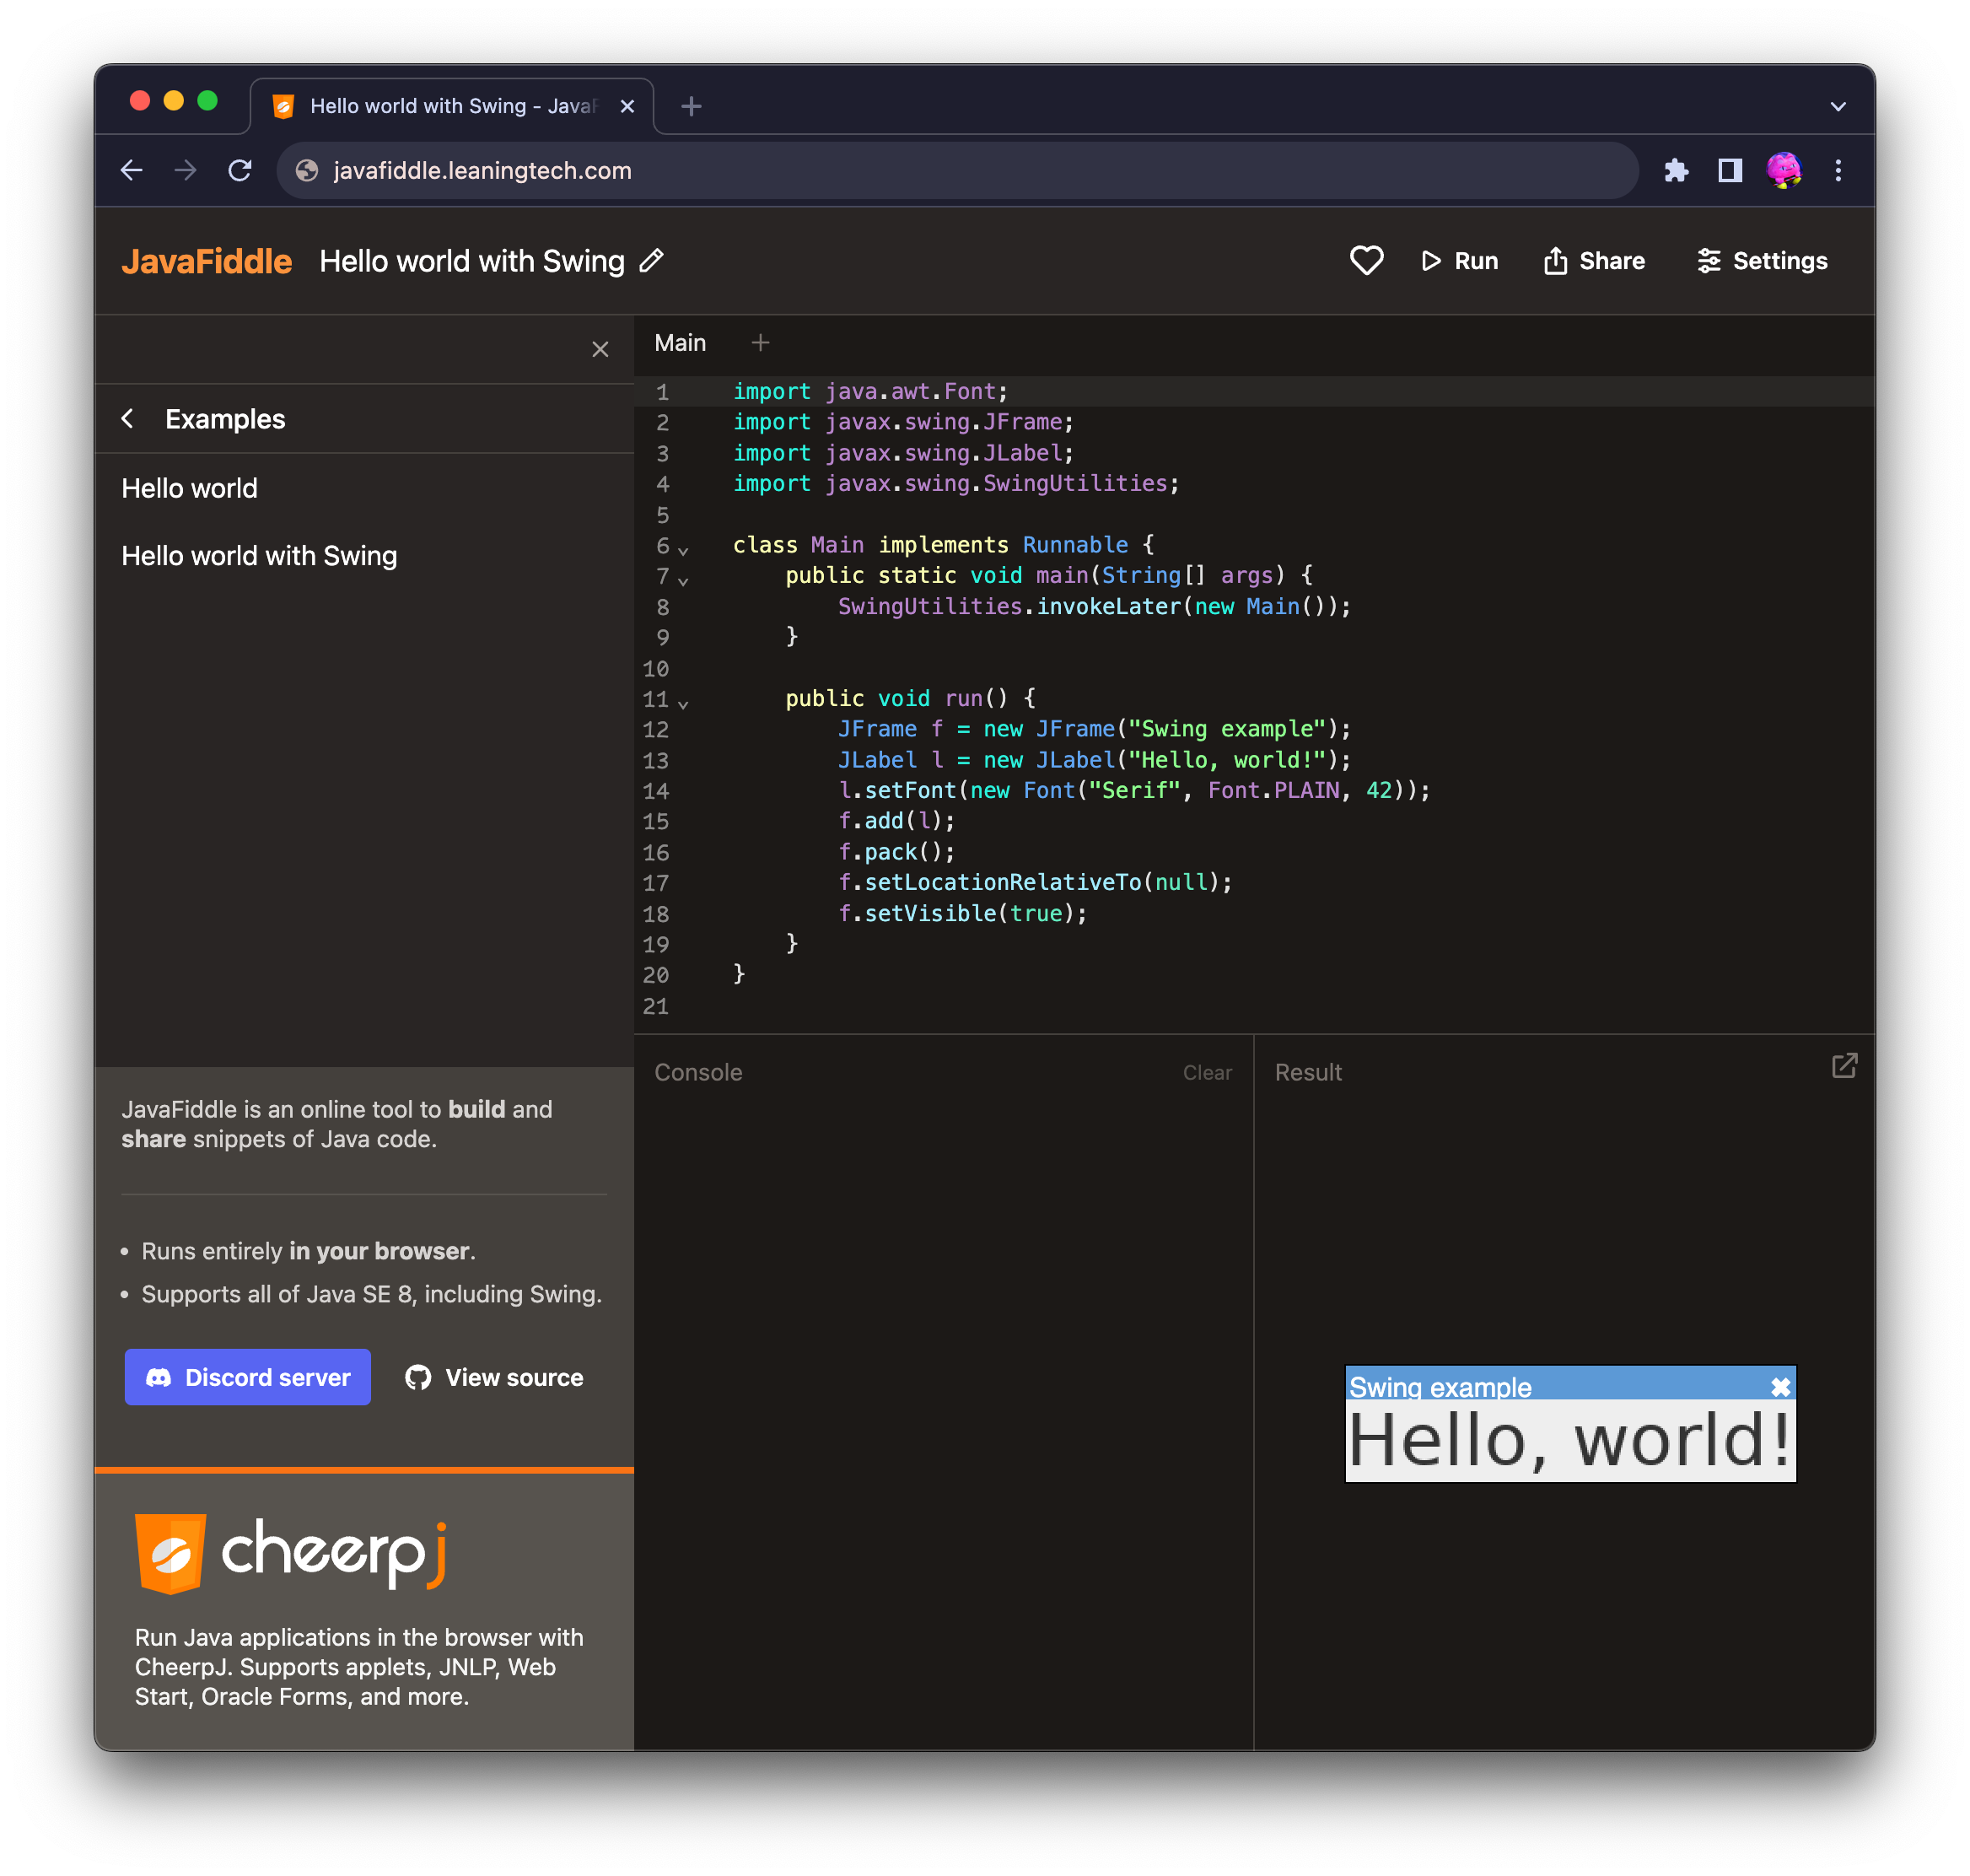This screenshot has width=1970, height=1876.
Task: Add a new file tab with plus
Action: click(x=760, y=343)
